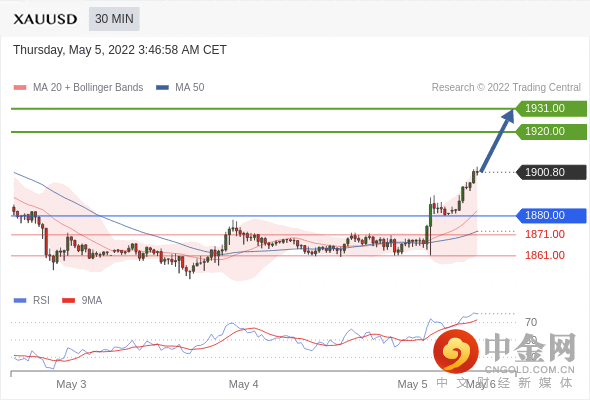The width and height of the screenshot is (590, 401).
Task: Click the May 5 date axis label
Action: click(x=412, y=384)
